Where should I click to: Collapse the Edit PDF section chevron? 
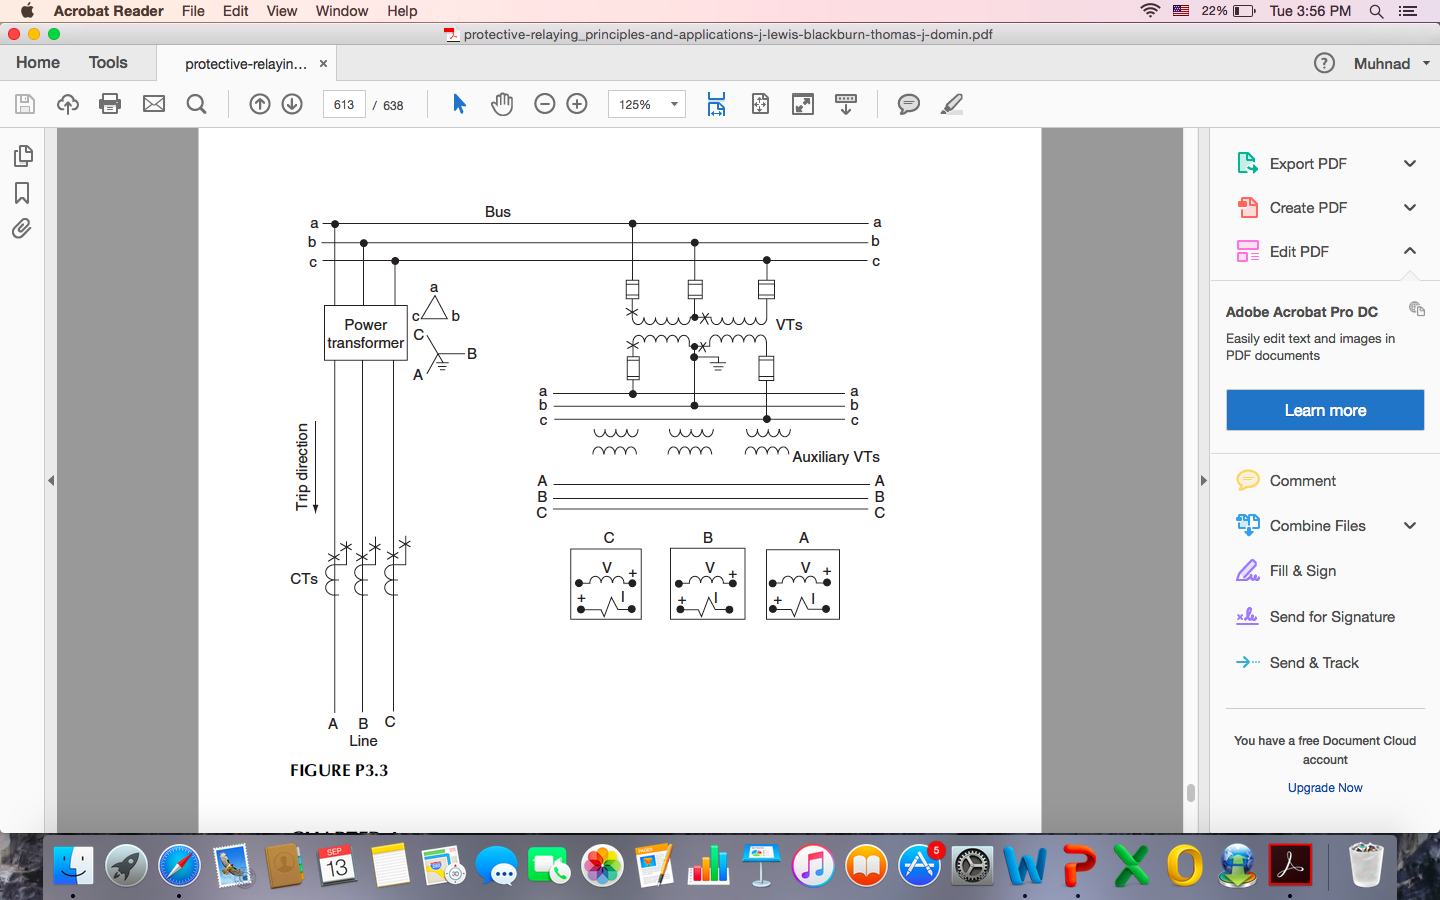pyautogui.click(x=1410, y=251)
